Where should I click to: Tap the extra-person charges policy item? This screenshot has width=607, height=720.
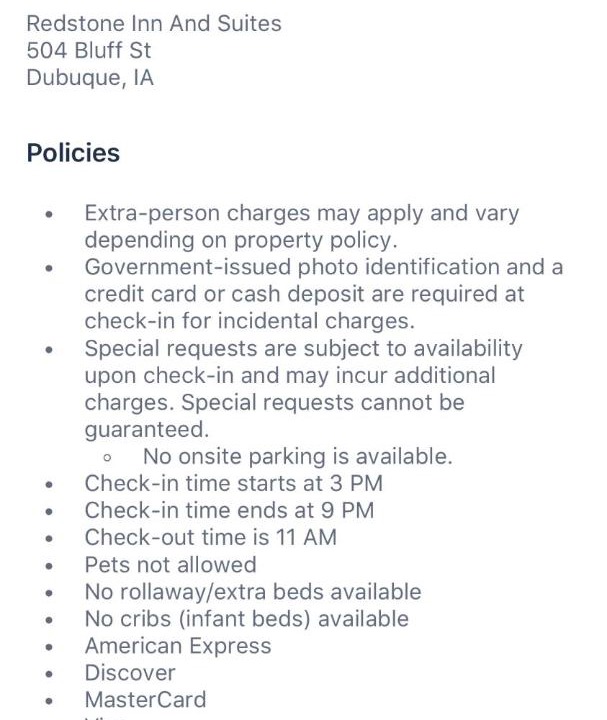point(302,226)
